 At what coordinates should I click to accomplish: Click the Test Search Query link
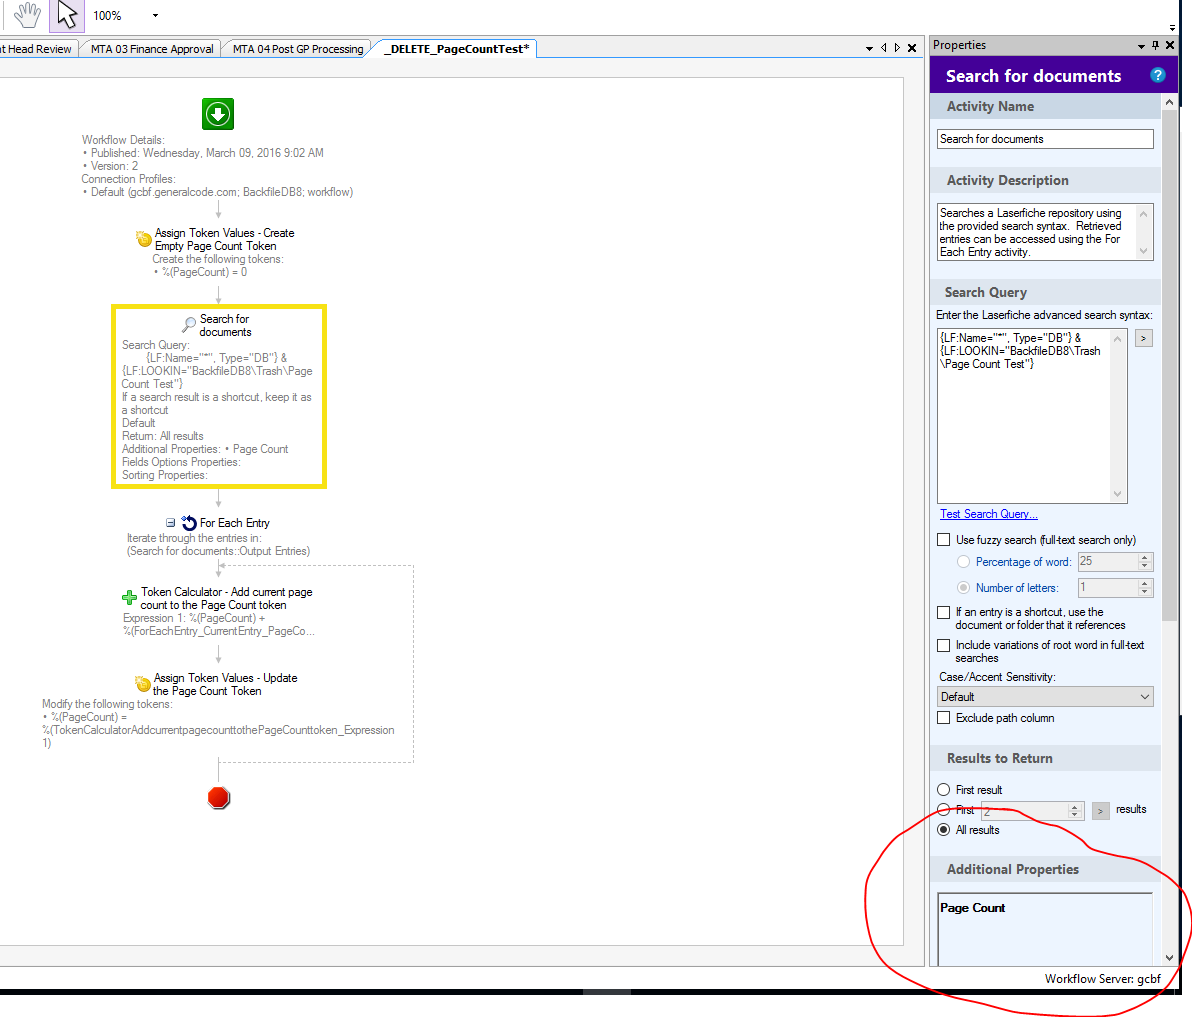988,514
